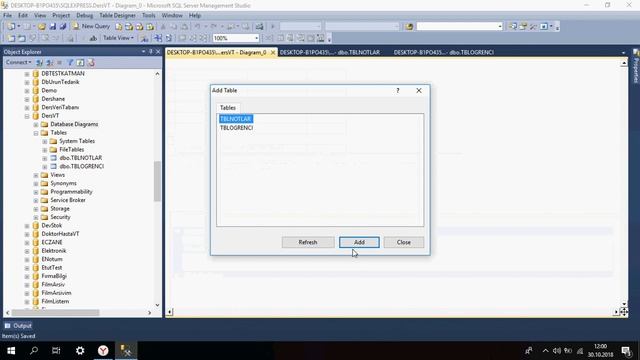Click the New Text Annotation icon

coord(93,38)
